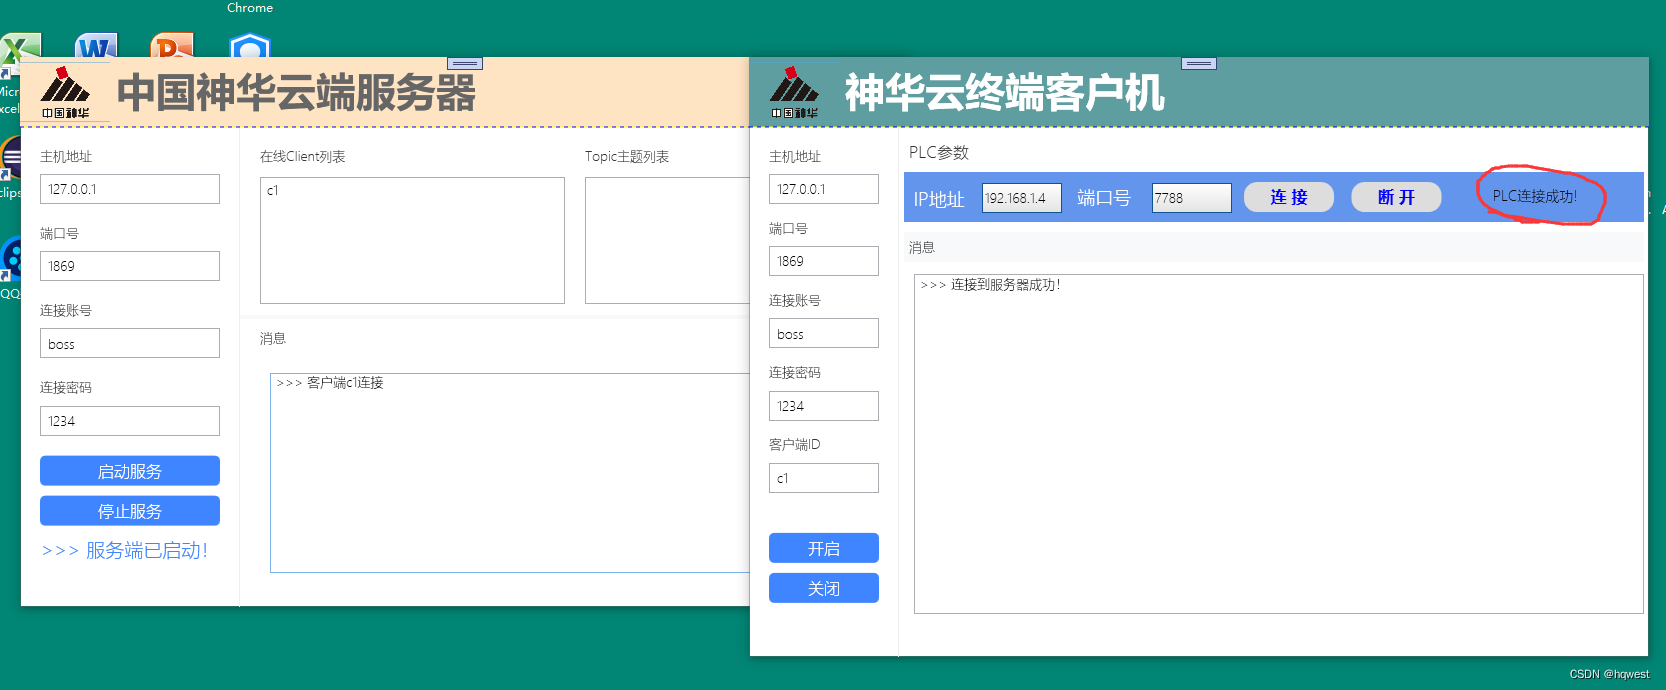This screenshot has height=690, width=1666.
Task: Click the client message '连接到服务器成功!'
Action: [x=1006, y=285]
